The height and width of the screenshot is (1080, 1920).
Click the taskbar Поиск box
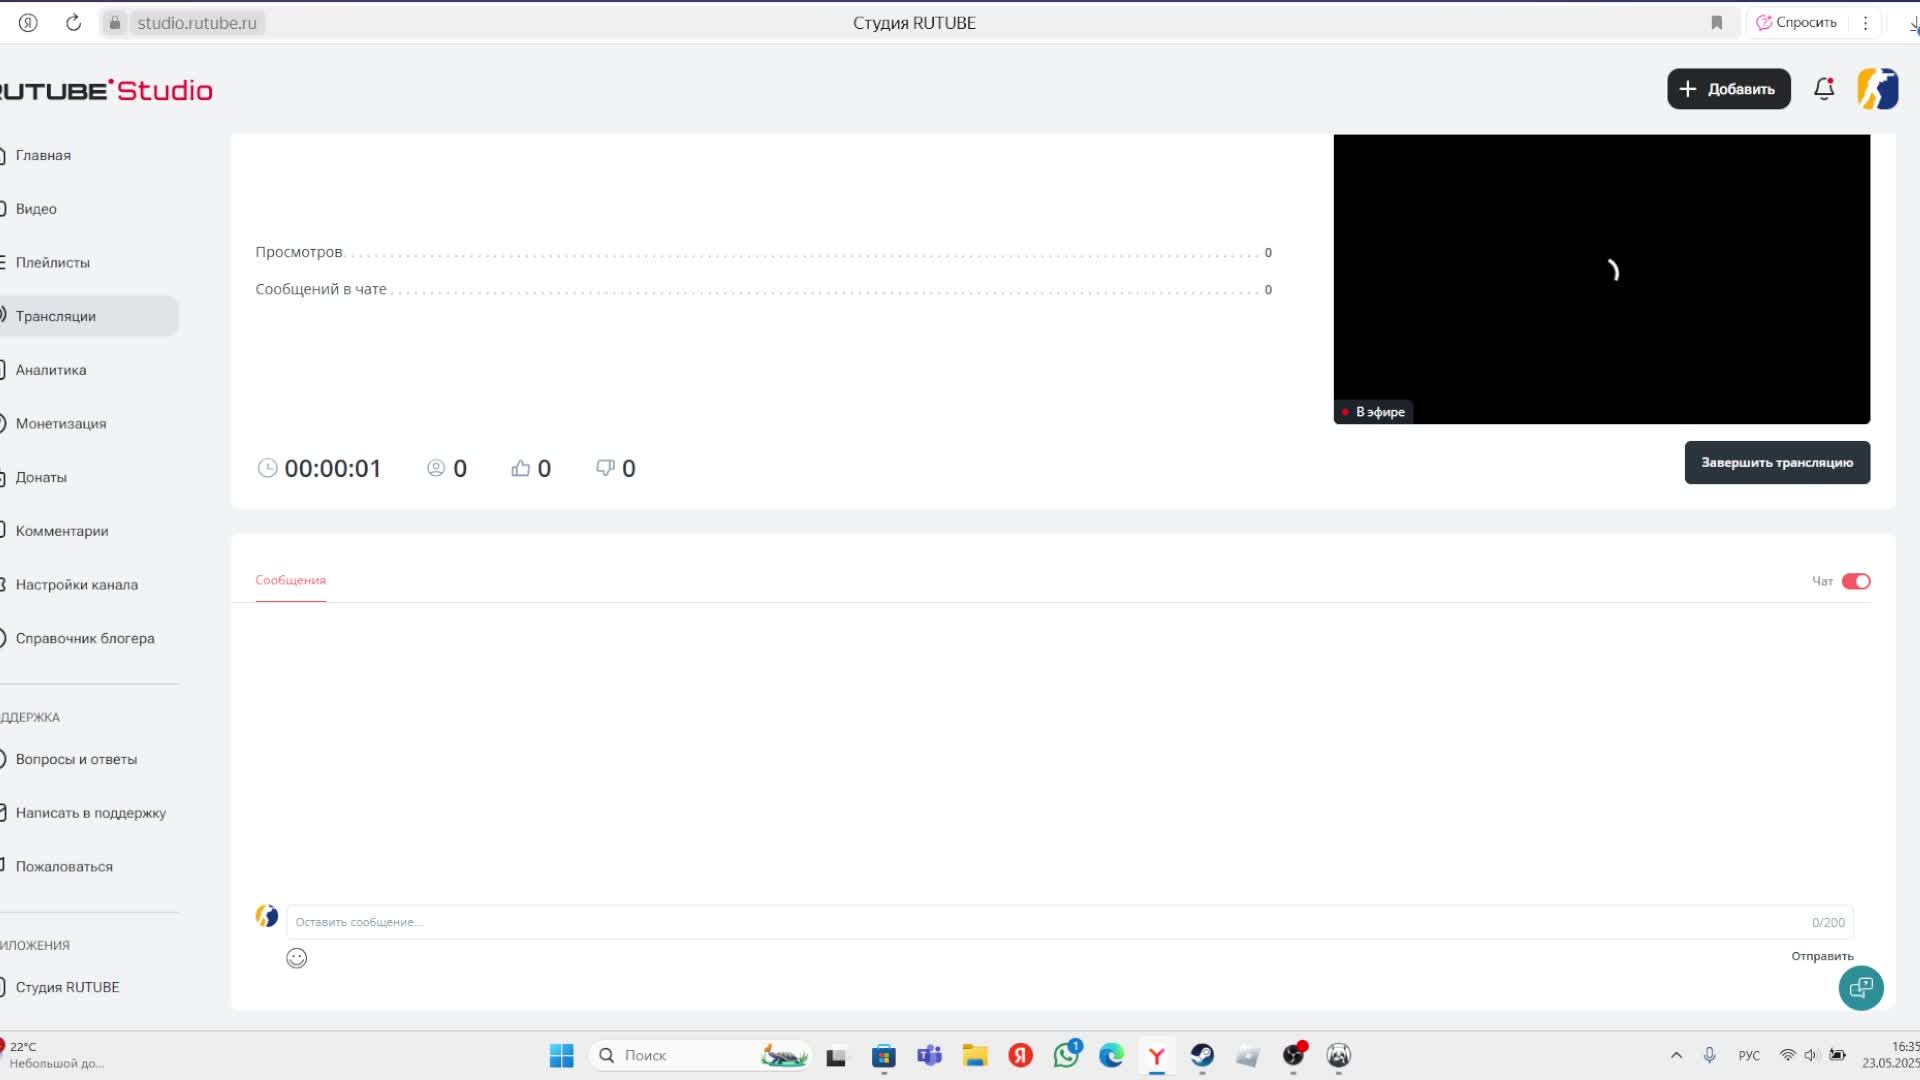click(x=700, y=1055)
